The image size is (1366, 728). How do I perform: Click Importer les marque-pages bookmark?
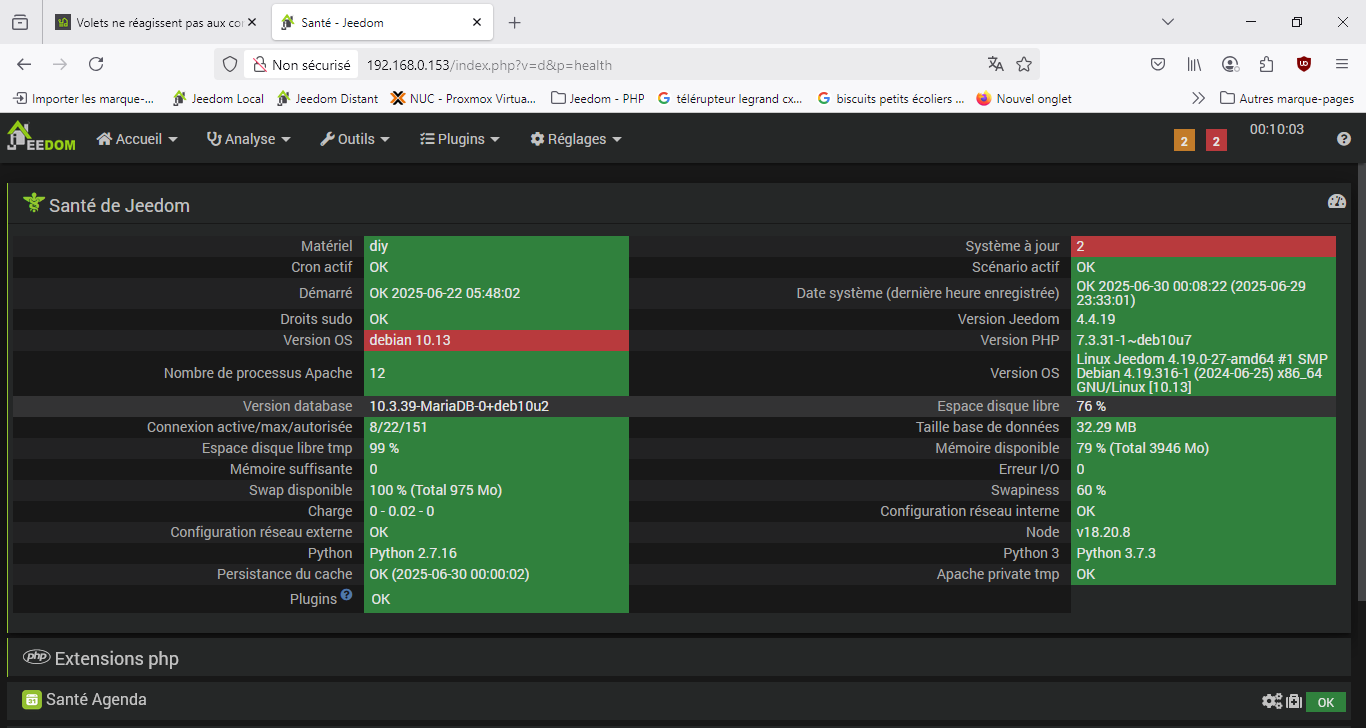pos(84,98)
